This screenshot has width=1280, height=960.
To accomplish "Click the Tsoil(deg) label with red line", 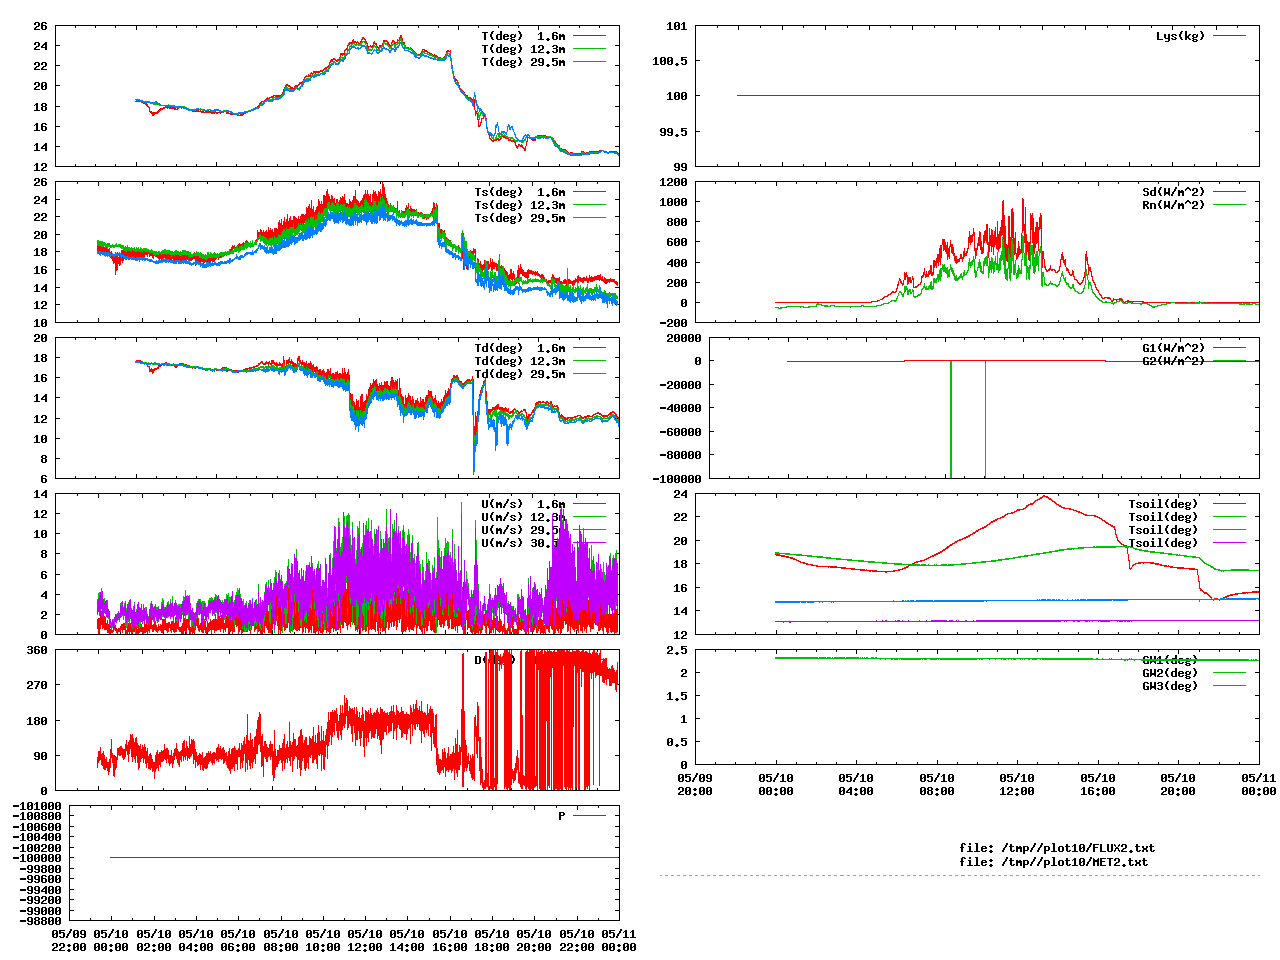I will click(1163, 504).
